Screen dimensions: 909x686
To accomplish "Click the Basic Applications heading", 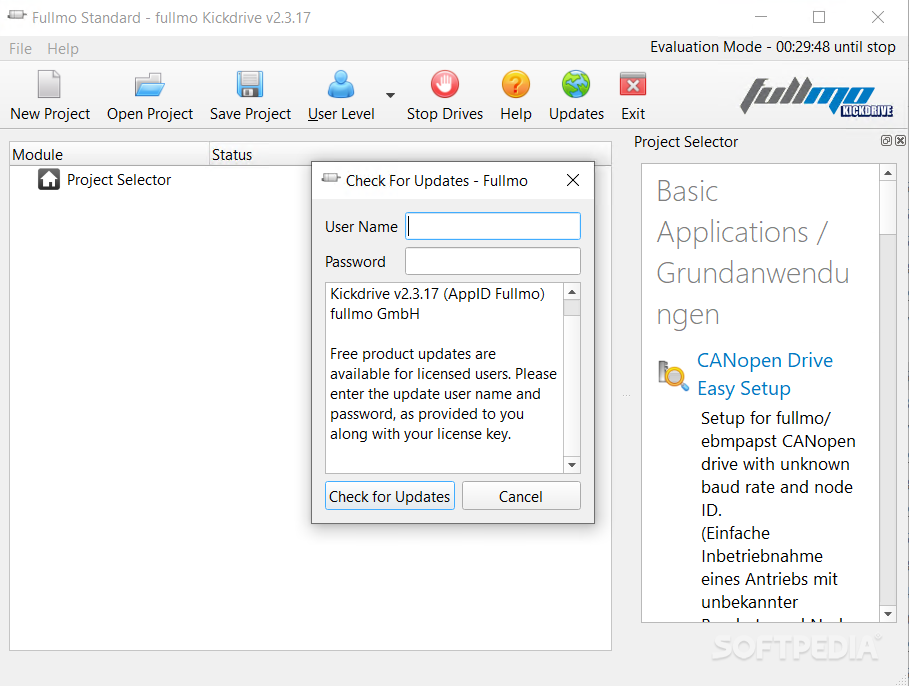I will [x=752, y=252].
